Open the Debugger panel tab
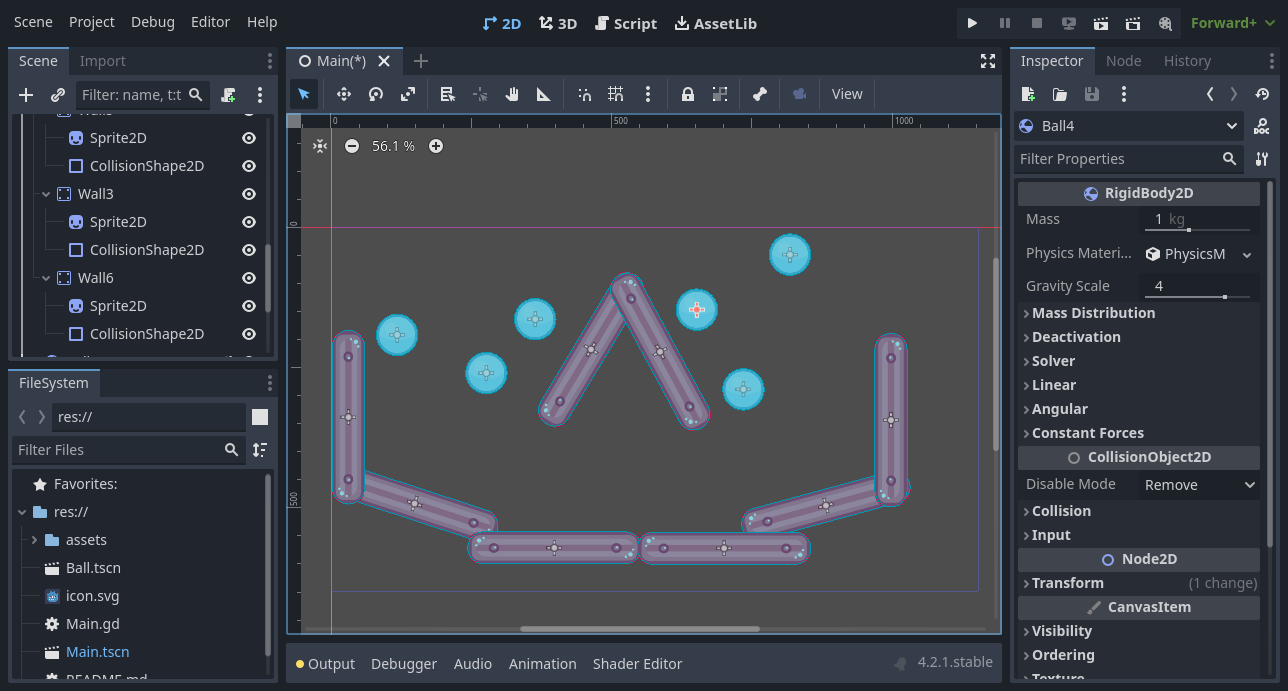This screenshot has width=1288, height=691. click(404, 663)
